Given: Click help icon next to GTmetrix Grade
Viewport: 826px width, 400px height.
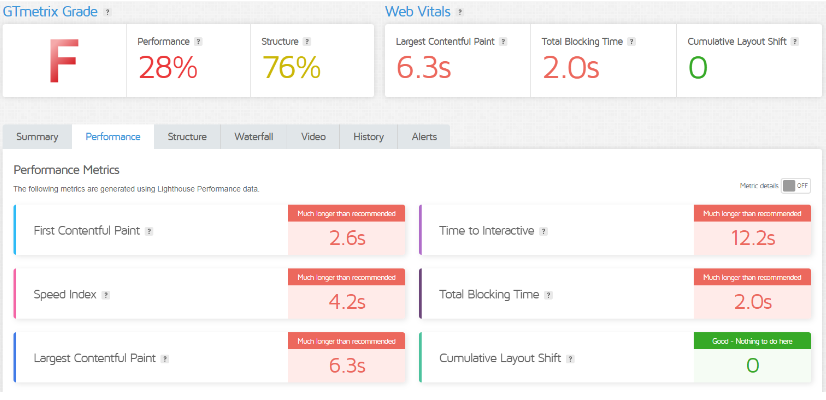Looking at the screenshot, I should [x=107, y=12].
